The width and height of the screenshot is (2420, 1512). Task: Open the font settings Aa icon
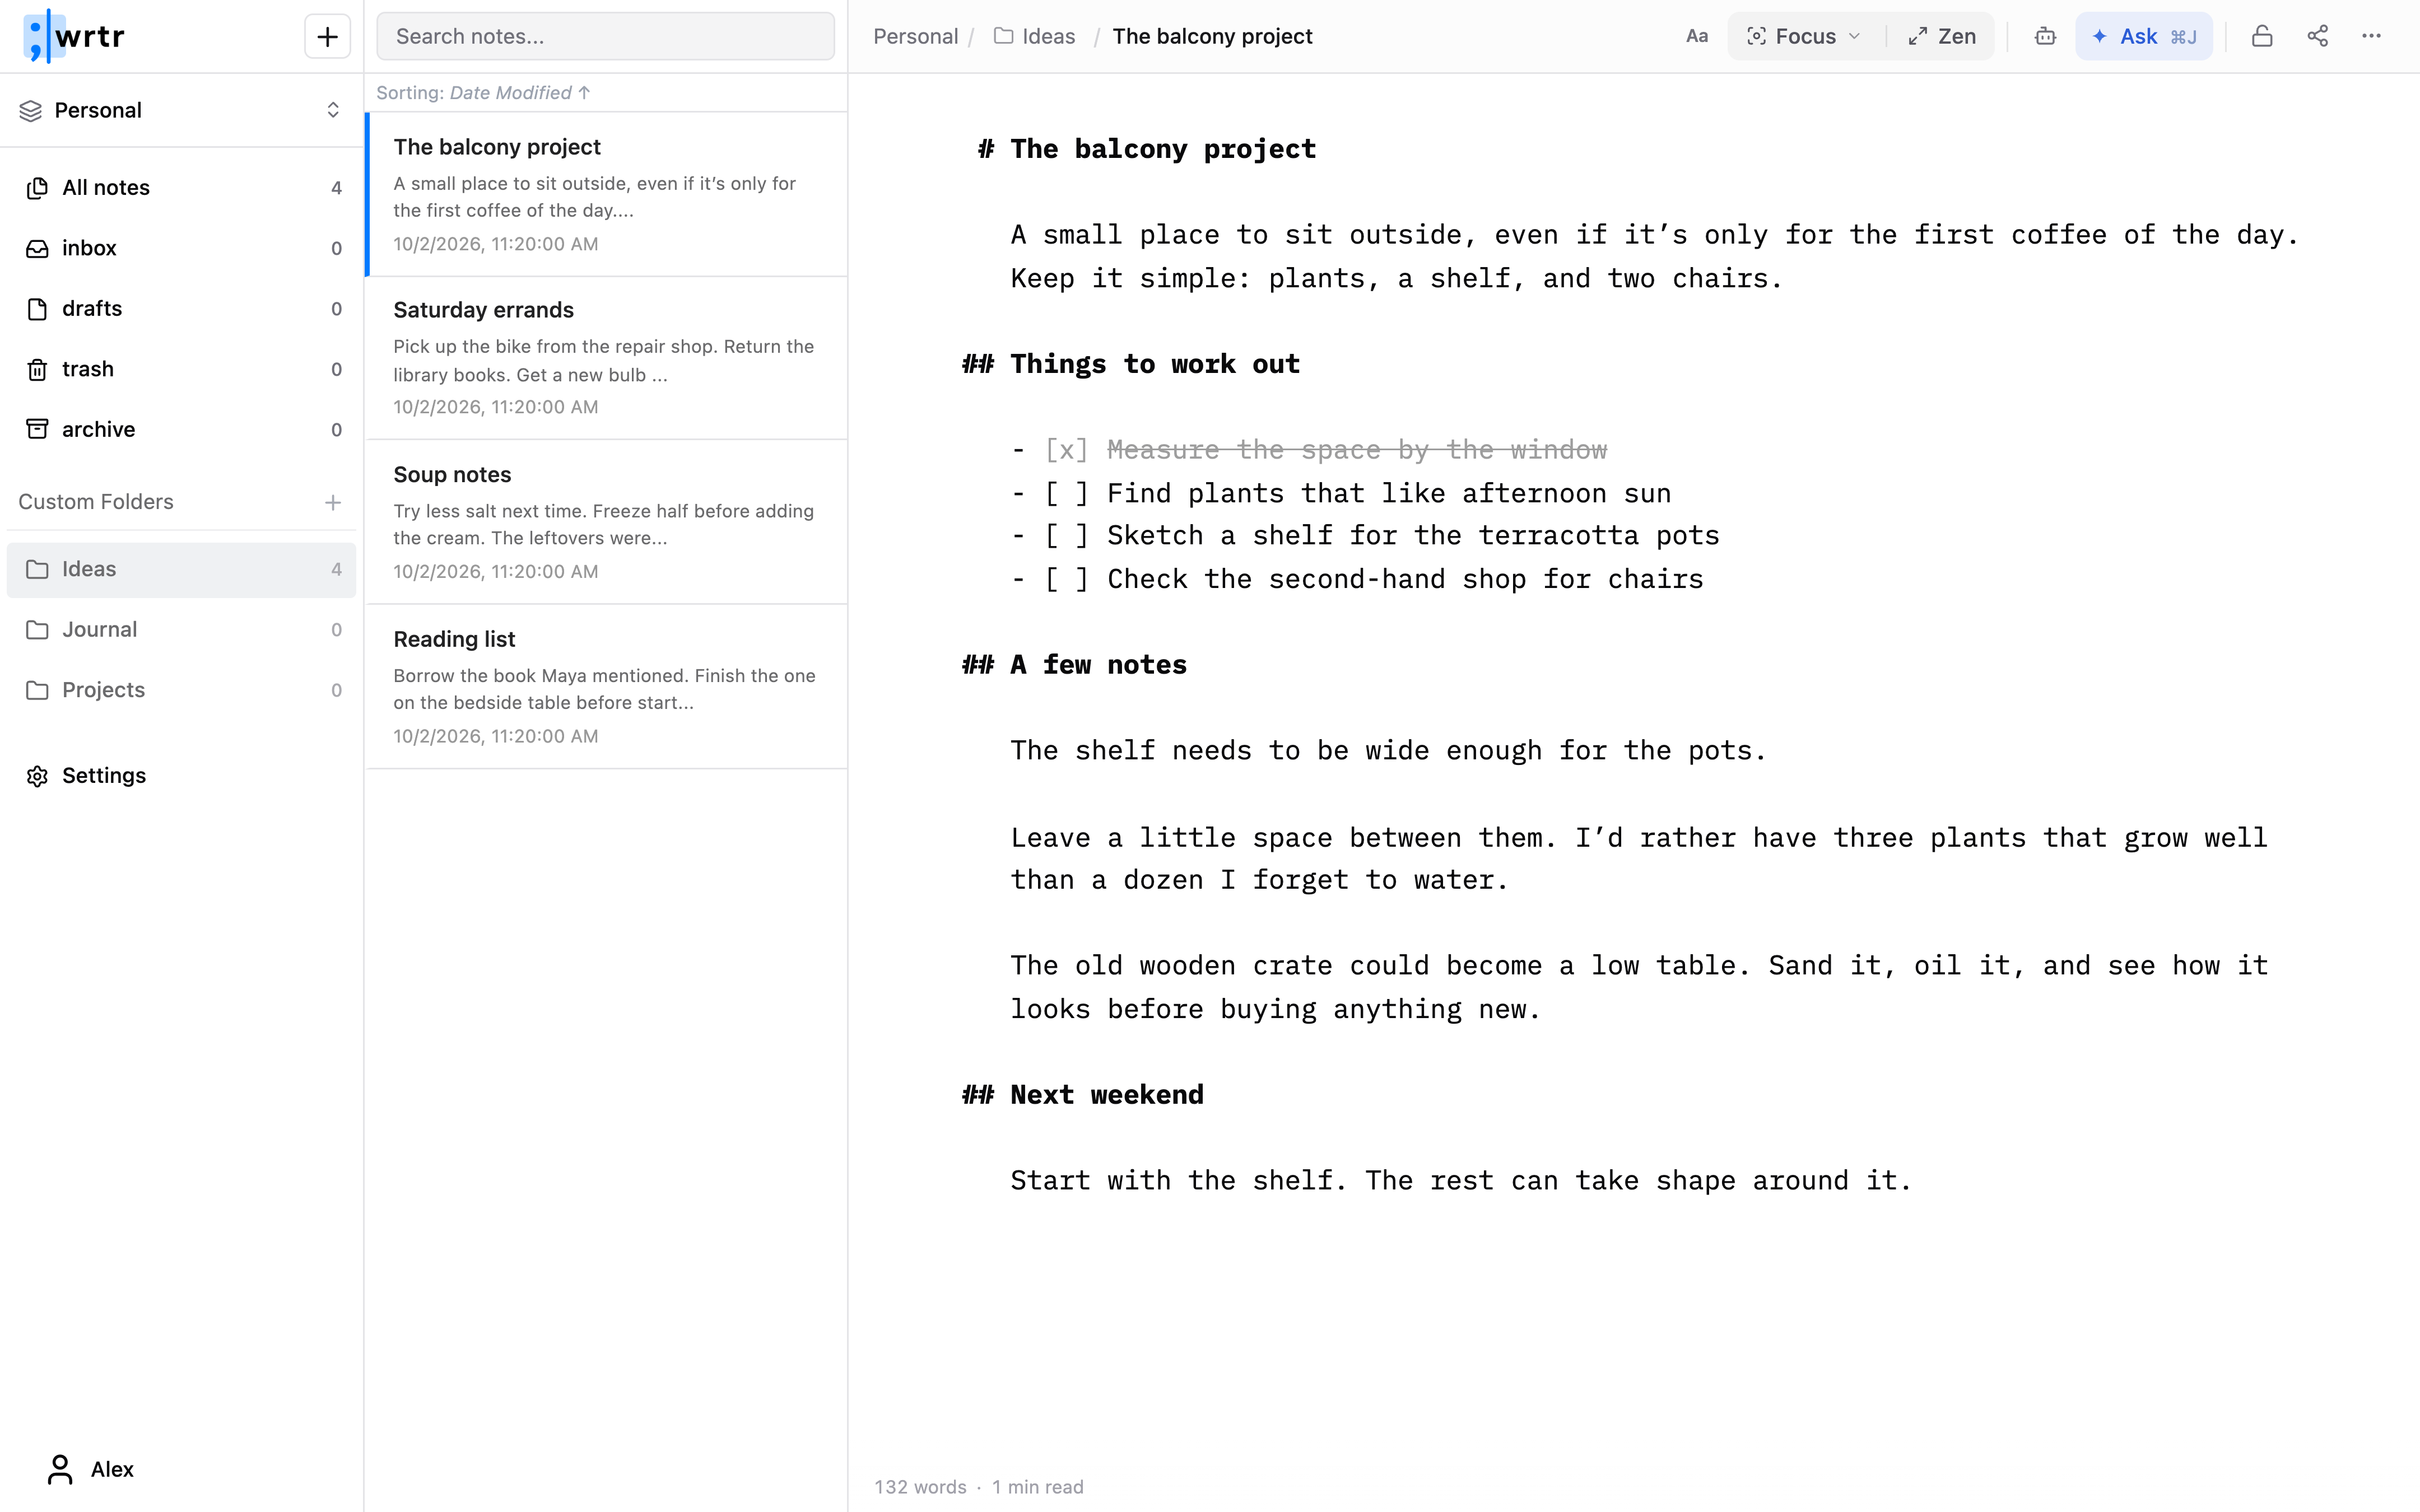tap(1696, 37)
